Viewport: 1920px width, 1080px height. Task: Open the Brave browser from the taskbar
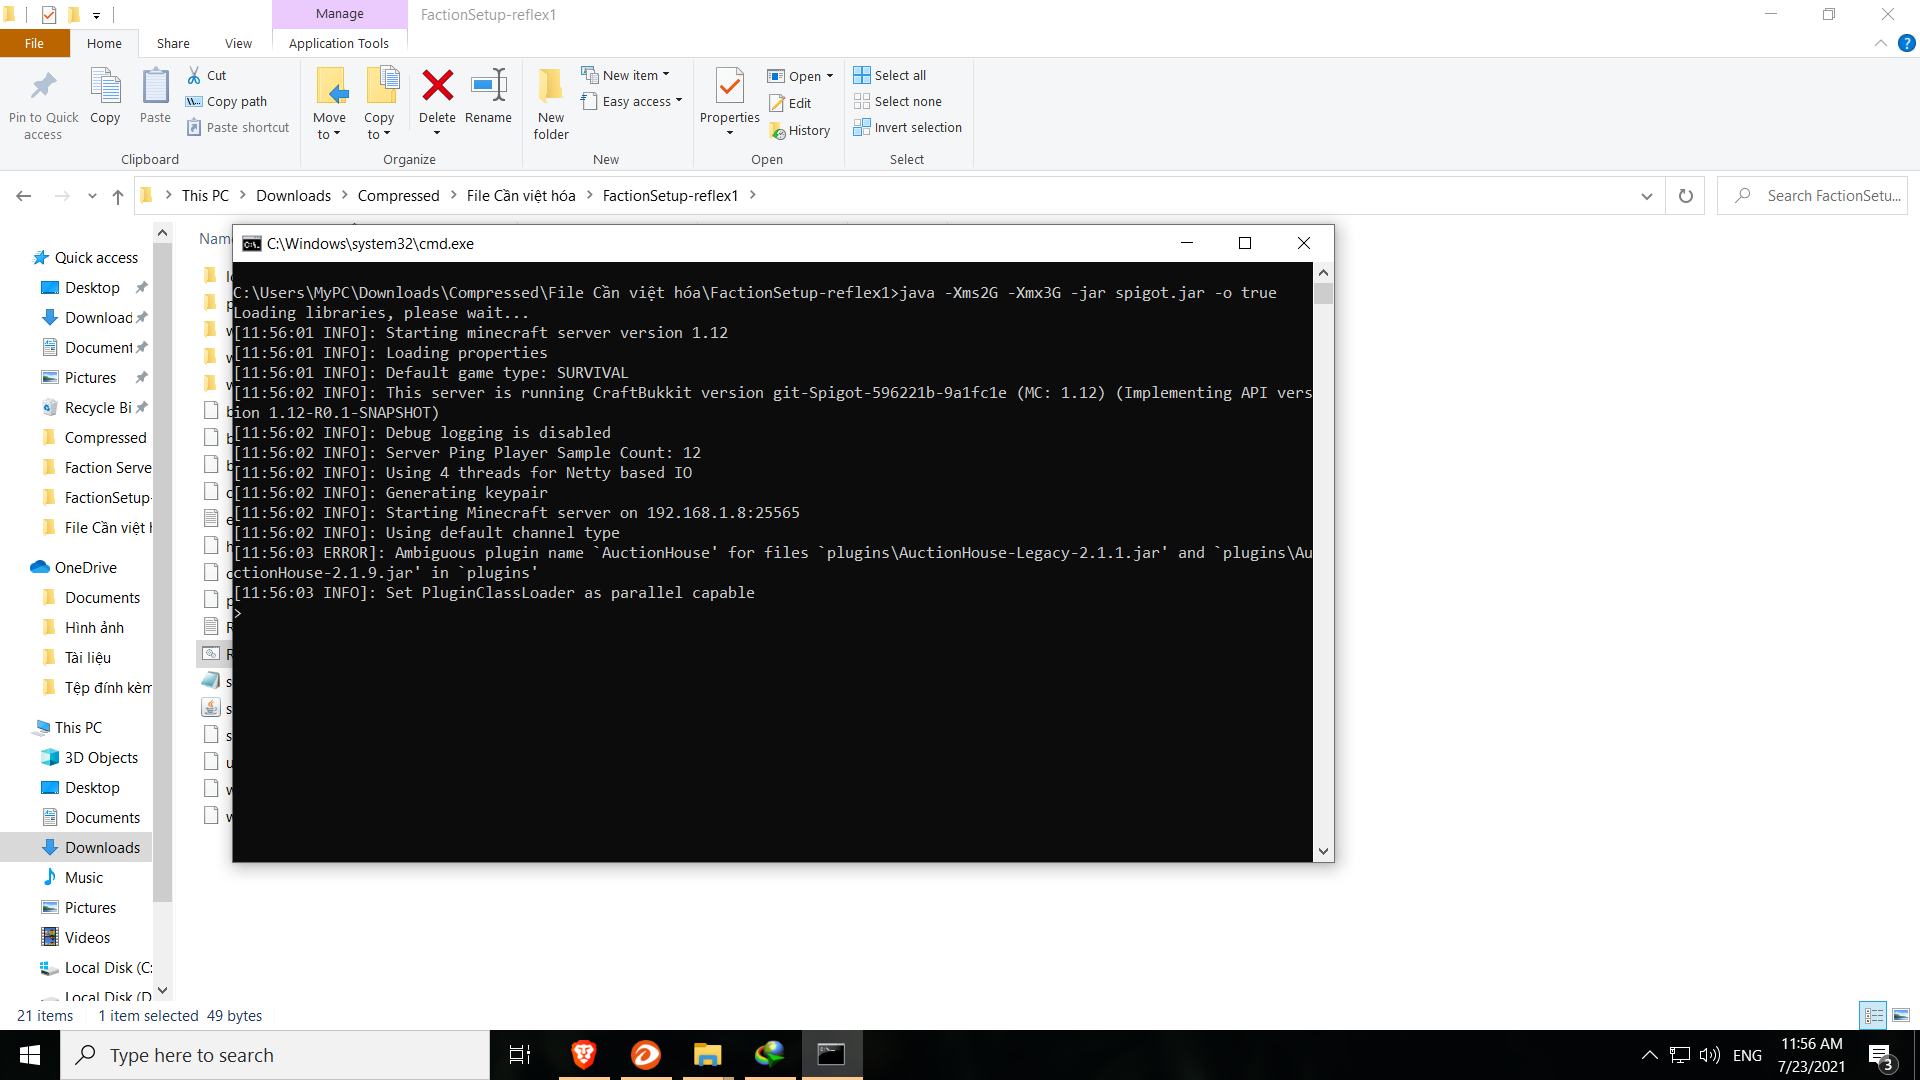click(x=583, y=1054)
